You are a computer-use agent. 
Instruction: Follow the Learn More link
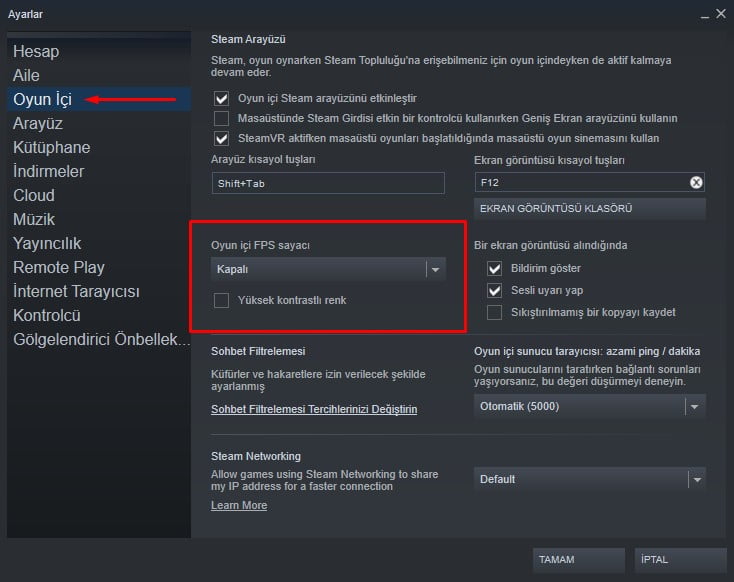pyautogui.click(x=239, y=505)
